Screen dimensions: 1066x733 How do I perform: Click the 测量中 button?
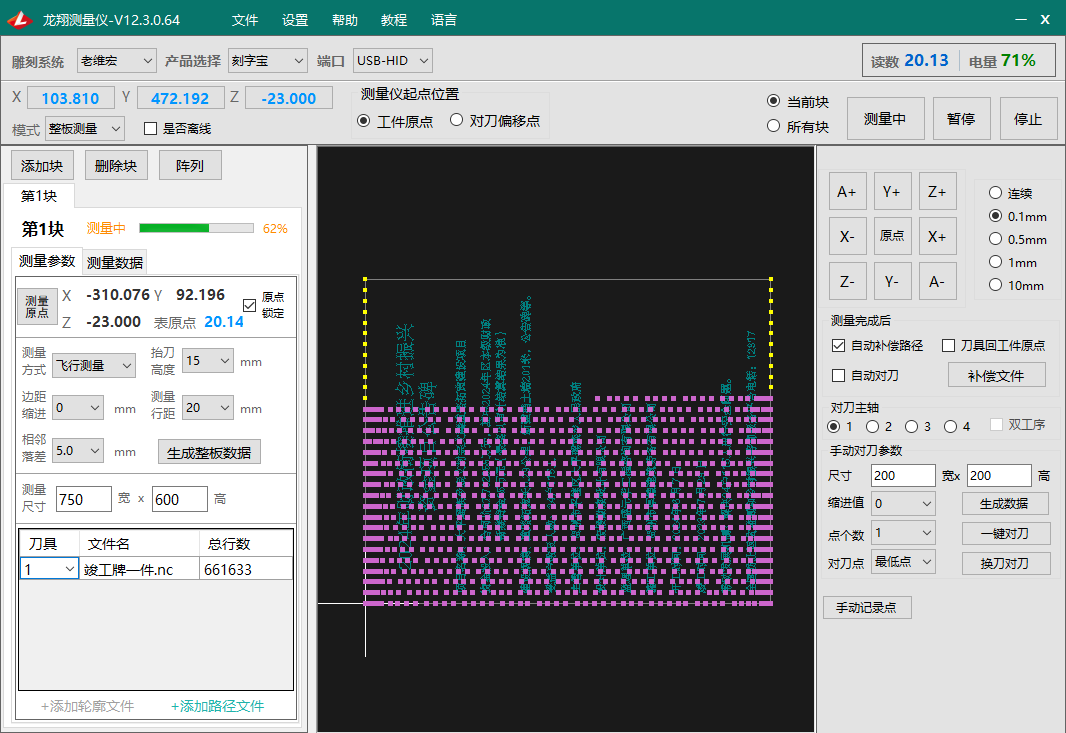point(885,119)
